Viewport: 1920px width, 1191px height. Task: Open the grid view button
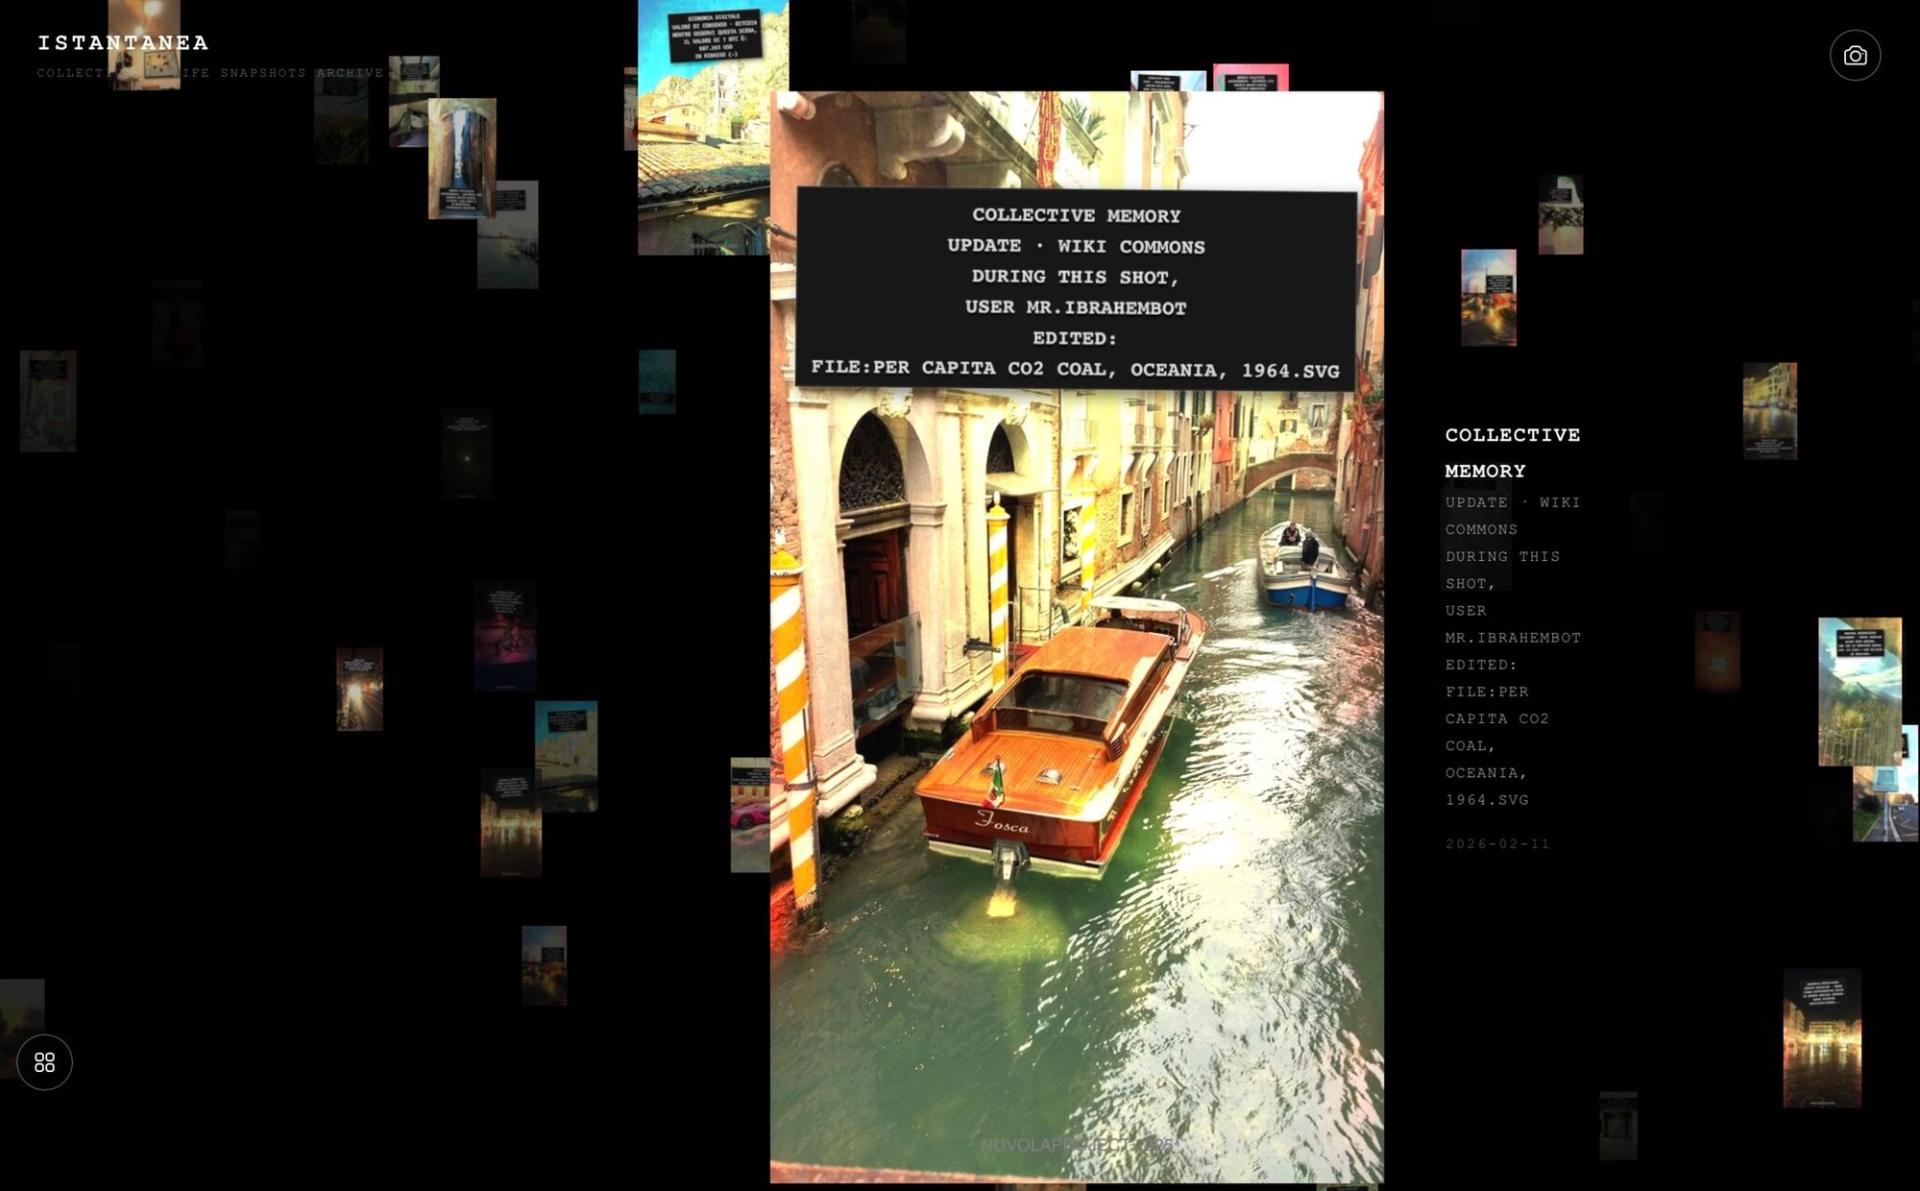pos(44,1062)
